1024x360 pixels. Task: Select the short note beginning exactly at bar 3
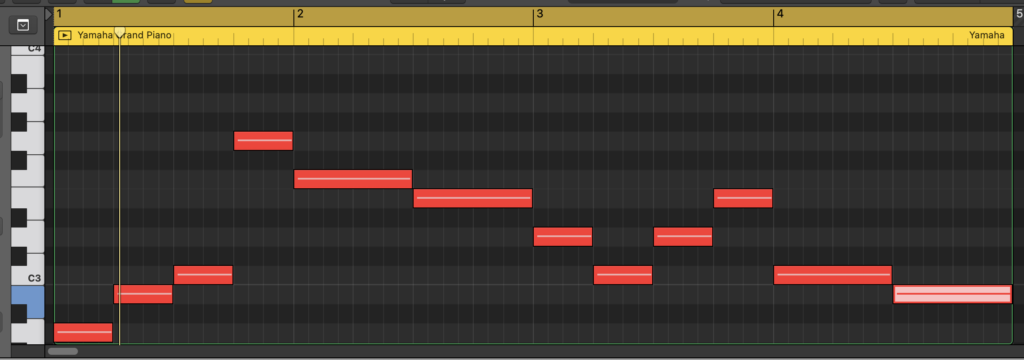coord(563,237)
